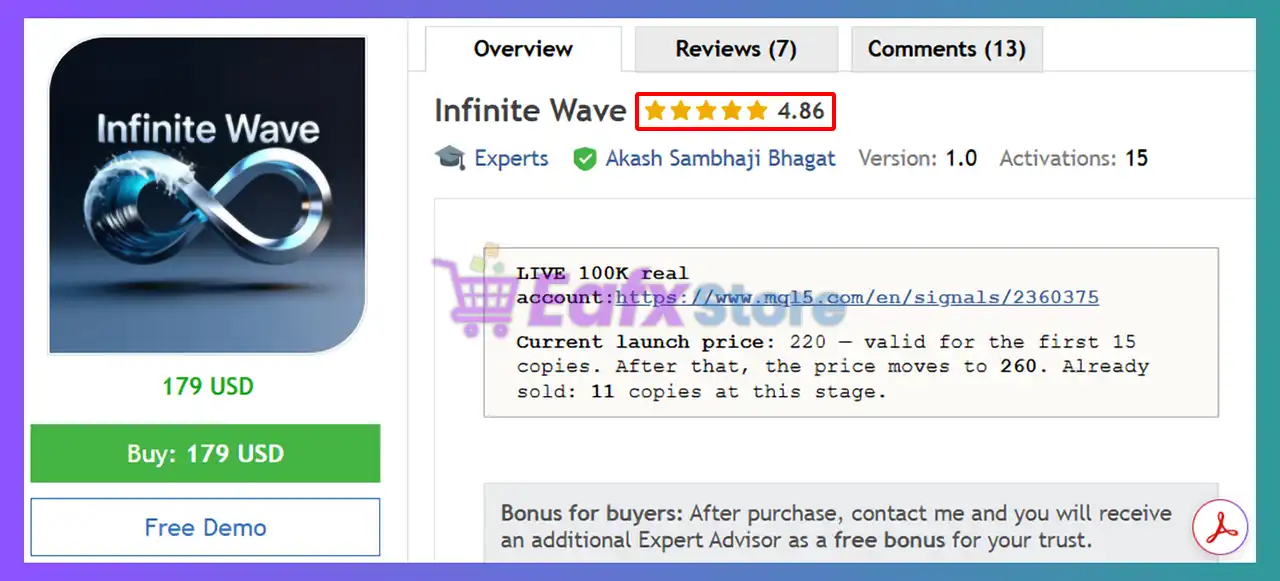Viewport: 1280px width, 581px height.
Task: Click the Infinite Wave product logo image
Action: pos(208,195)
